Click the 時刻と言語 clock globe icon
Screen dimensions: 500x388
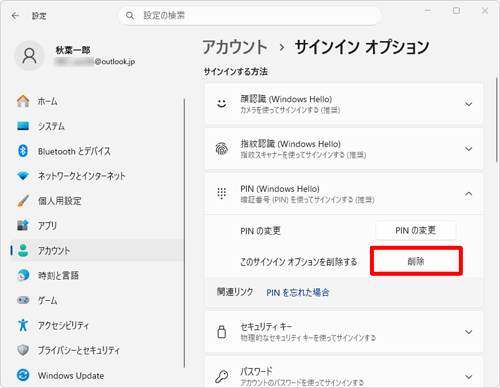[23, 275]
